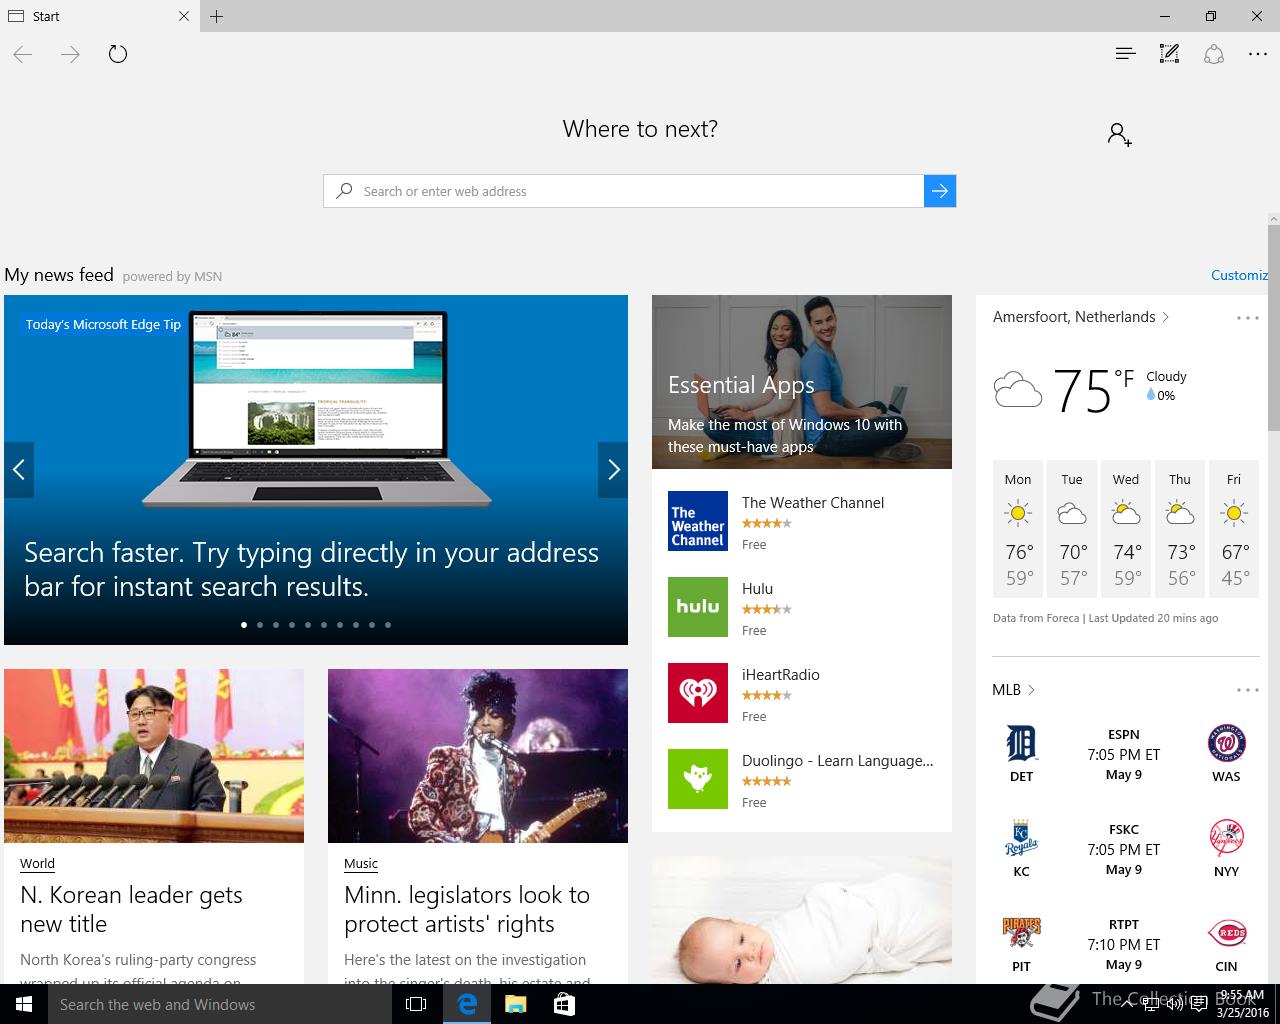Image resolution: width=1280 pixels, height=1024 pixels.
Task: Click the Share icon in the toolbar
Action: 1214,54
